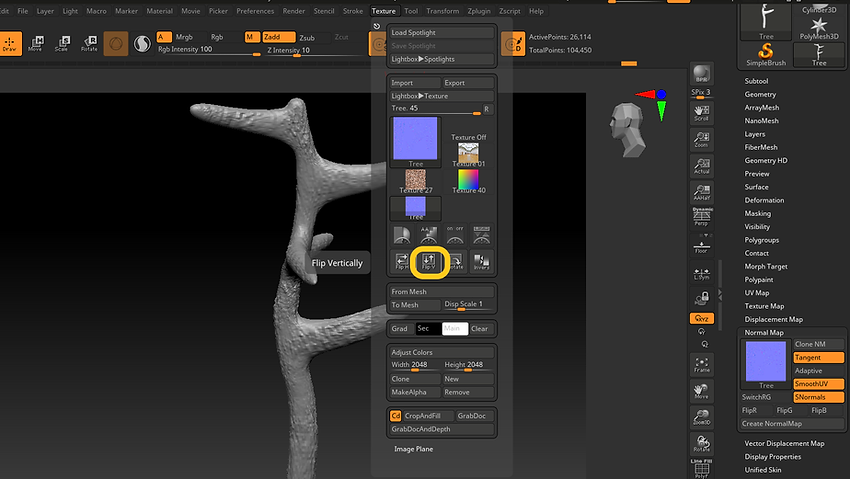Expand the Geometry subpalette
This screenshot has height=479, width=850.
(x=760, y=94)
